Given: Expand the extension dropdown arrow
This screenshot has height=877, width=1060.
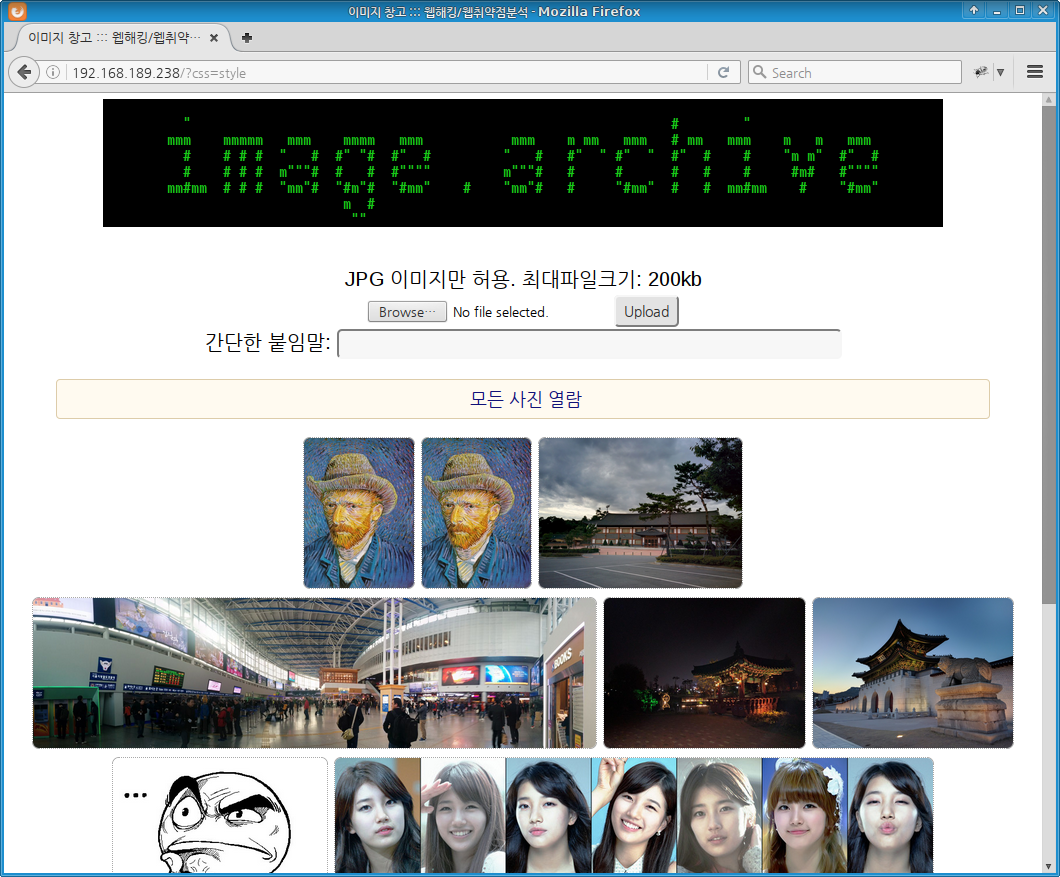Looking at the screenshot, I should coord(1001,72).
